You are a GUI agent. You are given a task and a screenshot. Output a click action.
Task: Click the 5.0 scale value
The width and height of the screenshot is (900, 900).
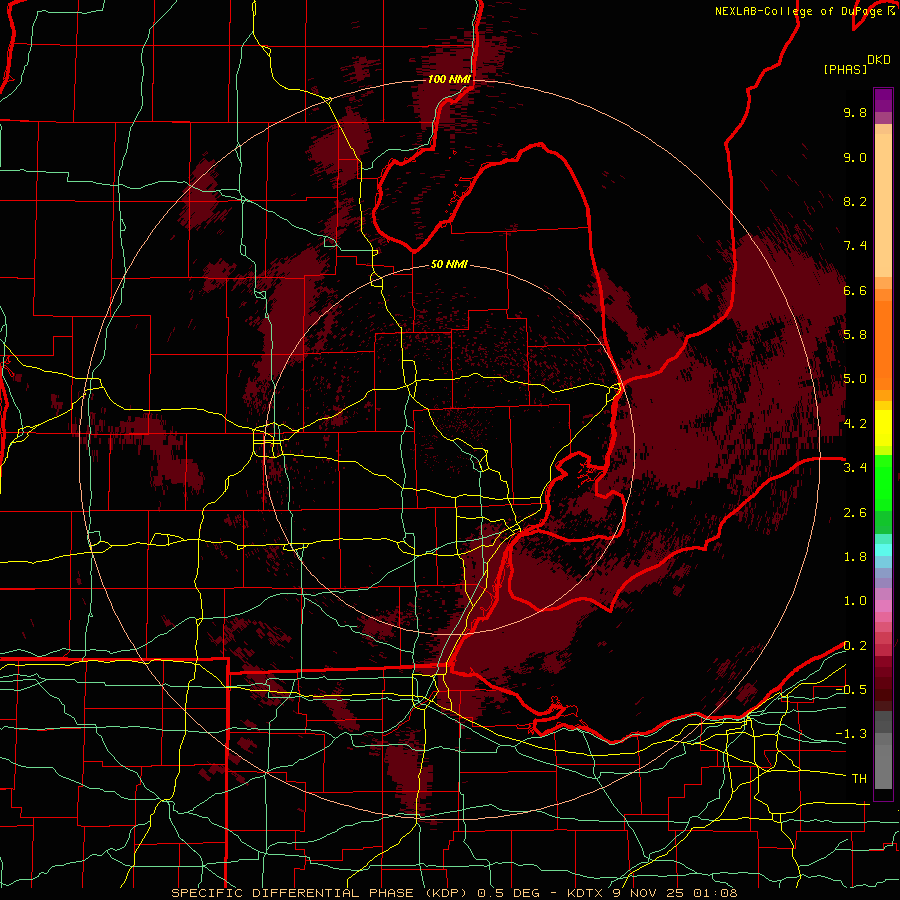tap(855, 379)
